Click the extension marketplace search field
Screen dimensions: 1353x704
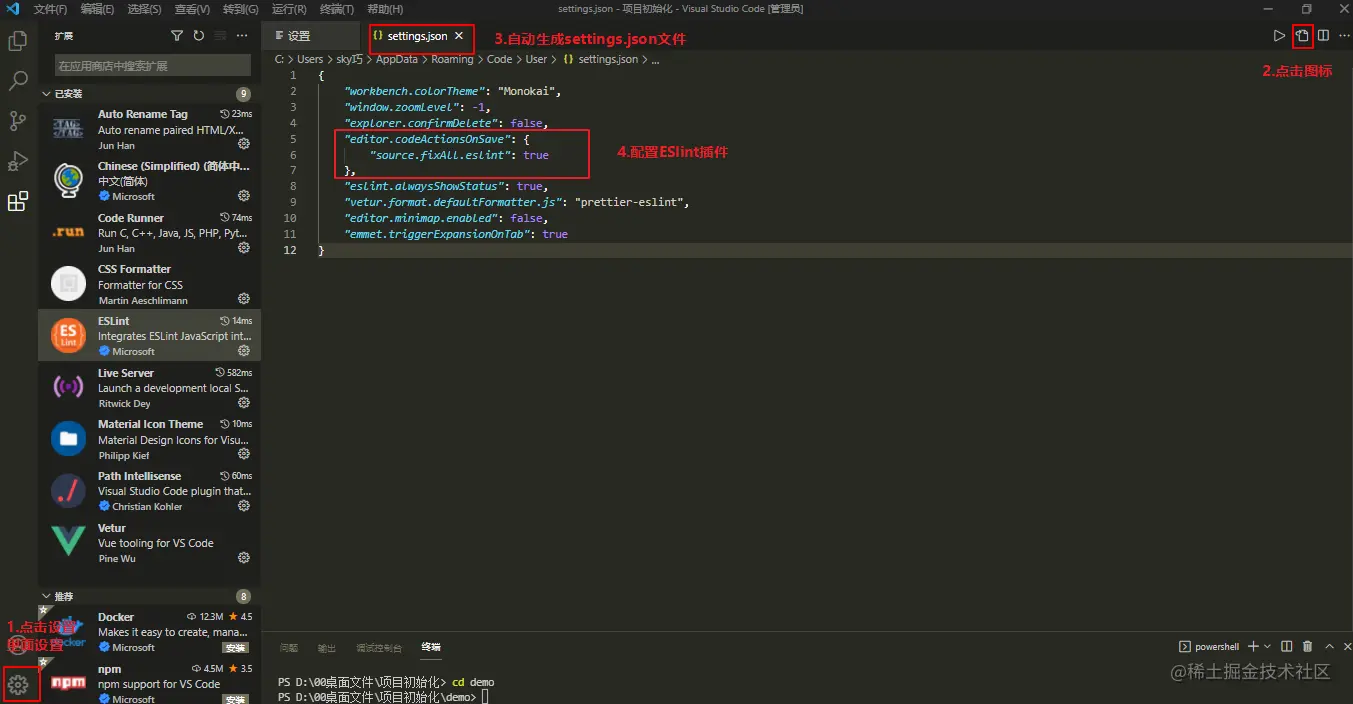tap(153, 66)
